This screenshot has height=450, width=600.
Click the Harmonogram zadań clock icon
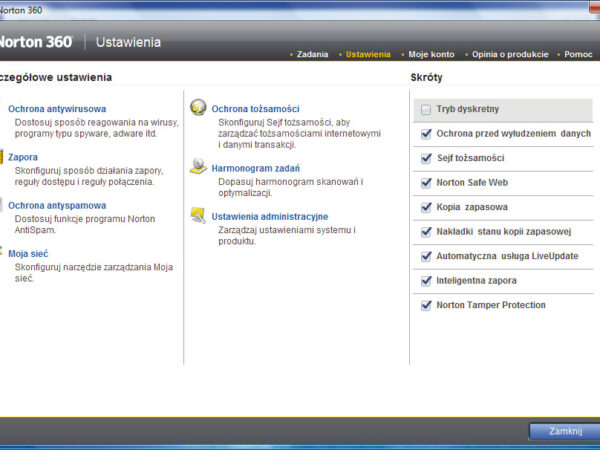click(x=198, y=167)
